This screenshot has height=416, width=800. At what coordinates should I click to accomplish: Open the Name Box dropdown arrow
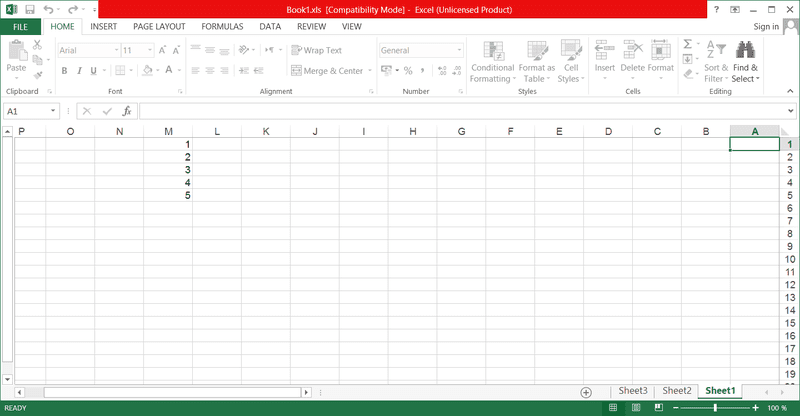[53, 111]
